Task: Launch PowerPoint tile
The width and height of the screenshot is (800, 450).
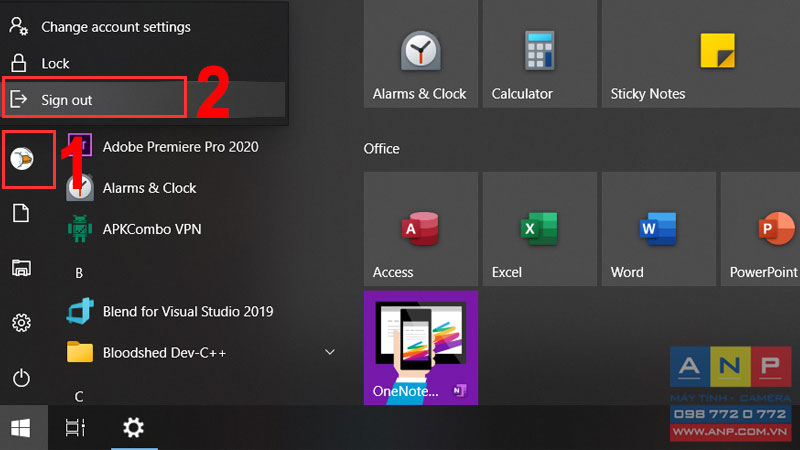Action: pyautogui.click(x=760, y=229)
